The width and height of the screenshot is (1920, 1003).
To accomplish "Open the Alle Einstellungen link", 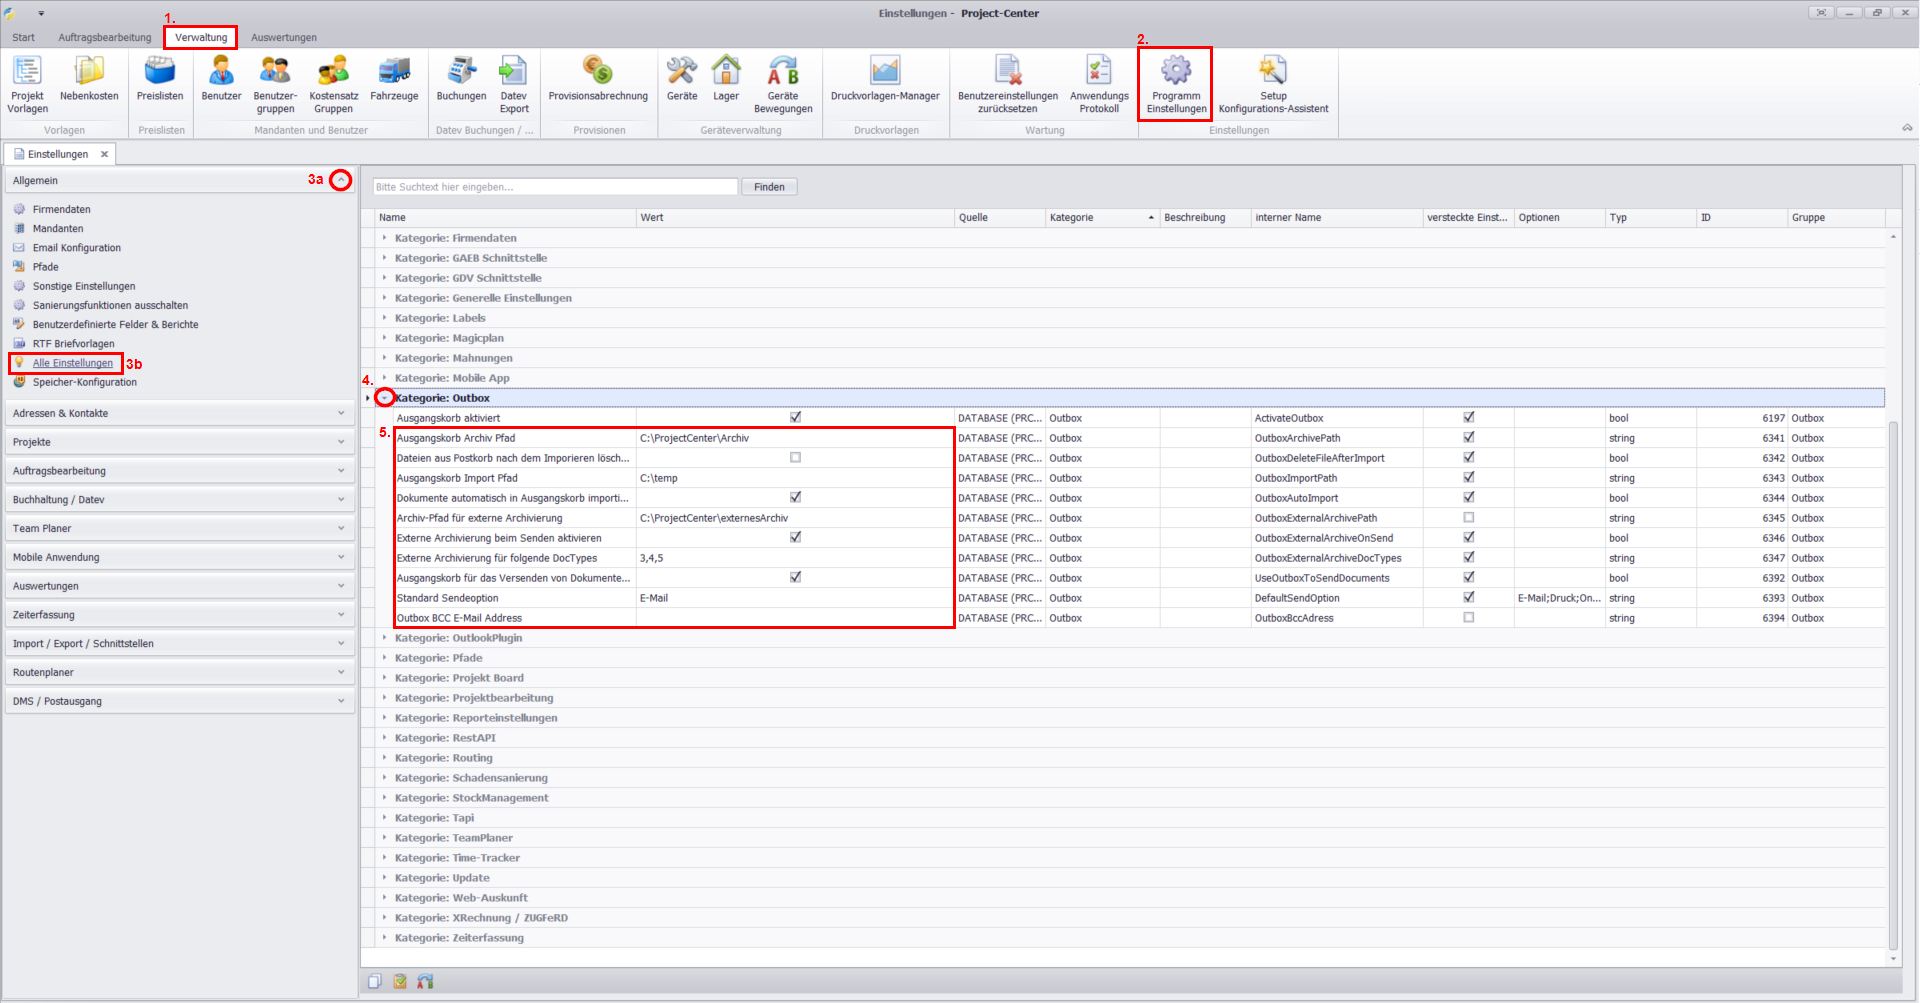I will [73, 363].
